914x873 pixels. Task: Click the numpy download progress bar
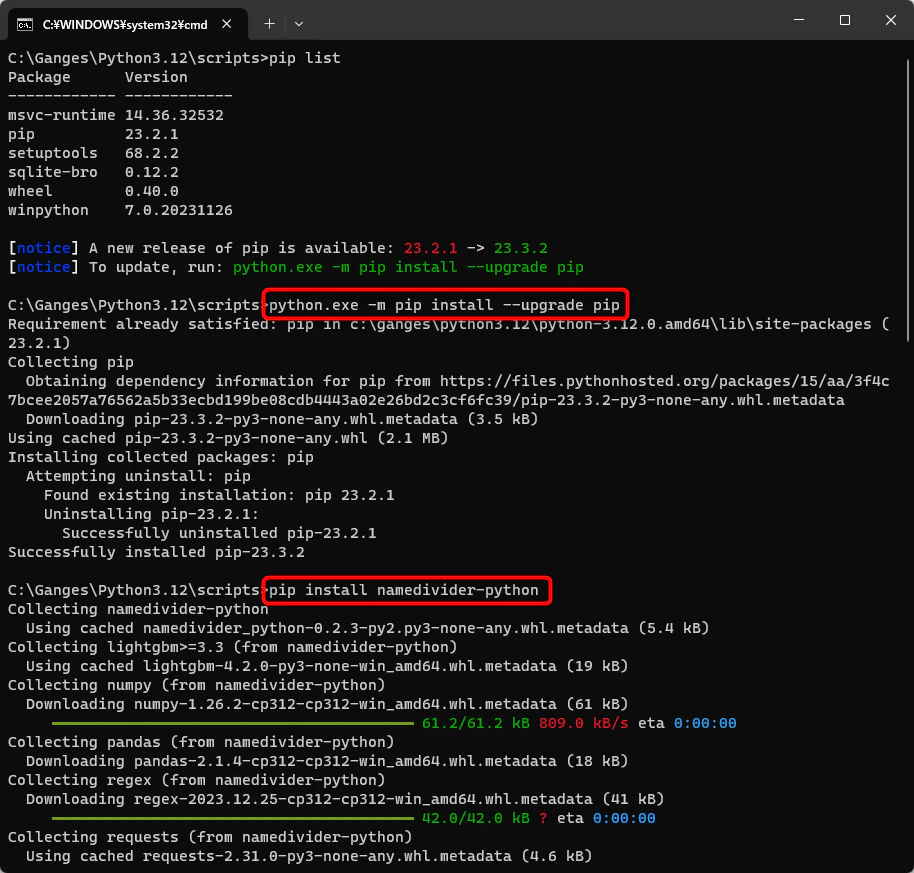(233, 723)
